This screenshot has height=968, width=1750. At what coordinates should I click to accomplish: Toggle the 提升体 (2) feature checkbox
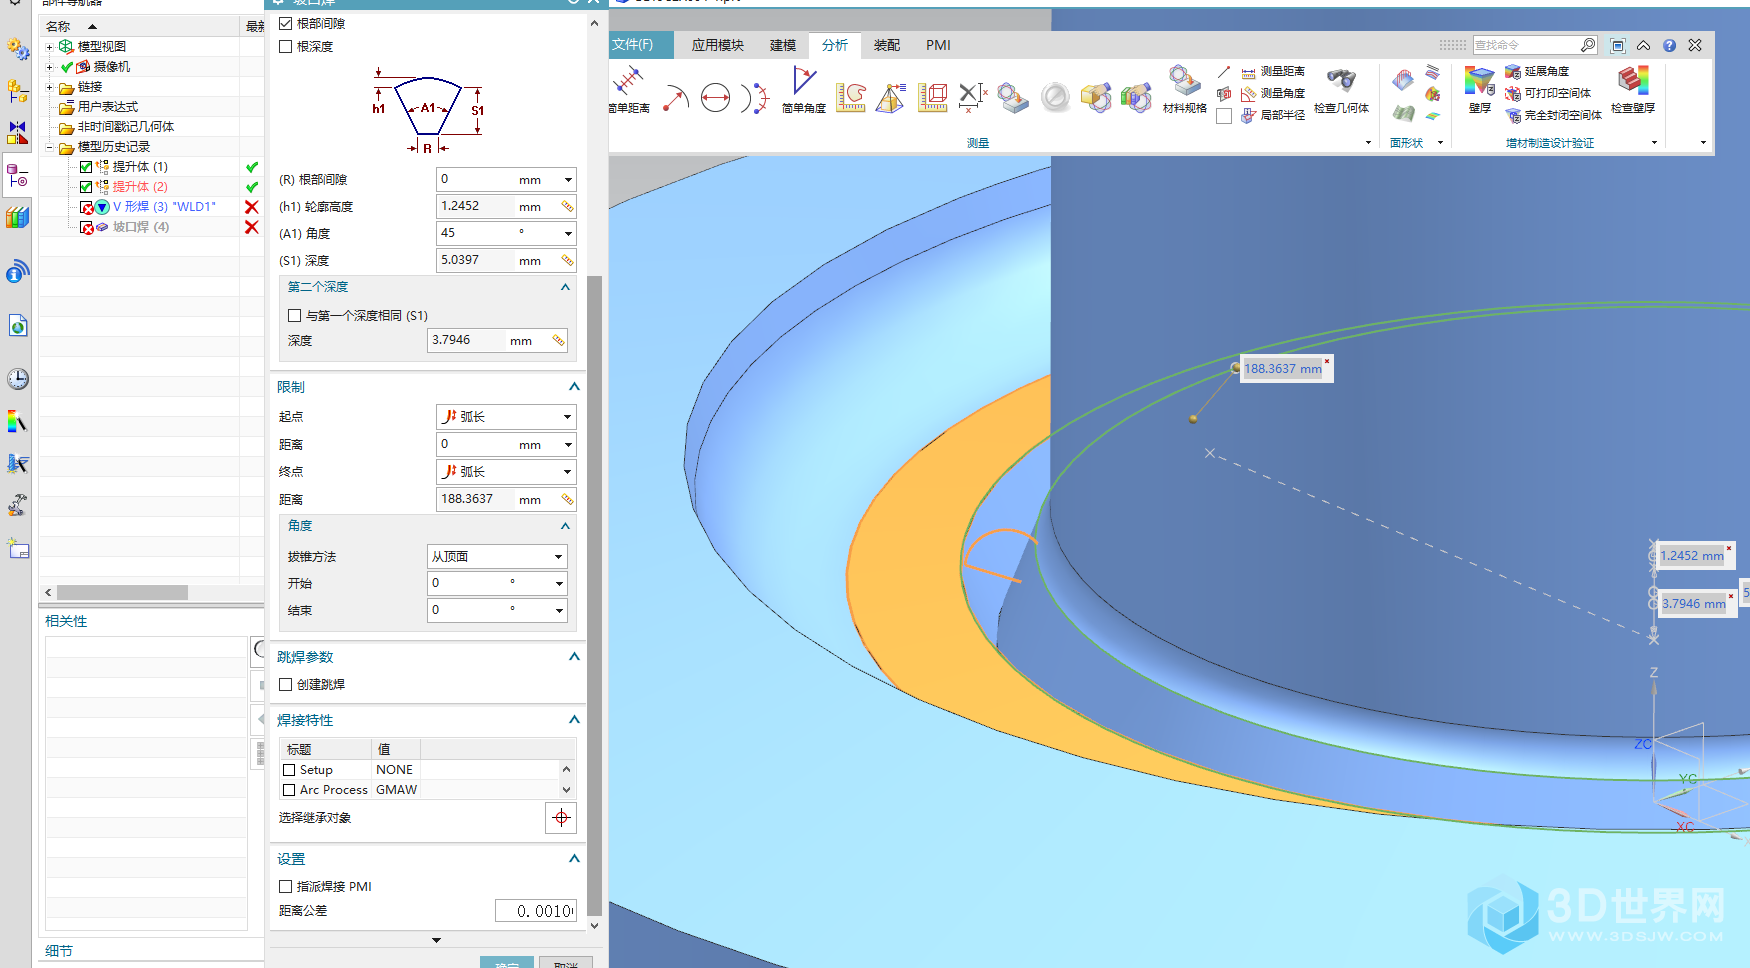86,187
